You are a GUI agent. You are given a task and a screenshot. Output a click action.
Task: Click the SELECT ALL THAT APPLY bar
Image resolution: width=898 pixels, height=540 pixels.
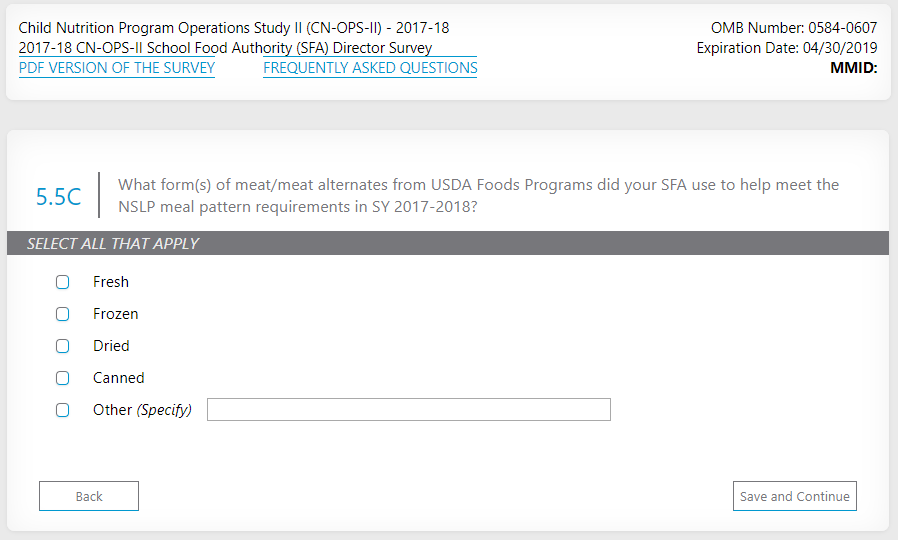[447, 243]
